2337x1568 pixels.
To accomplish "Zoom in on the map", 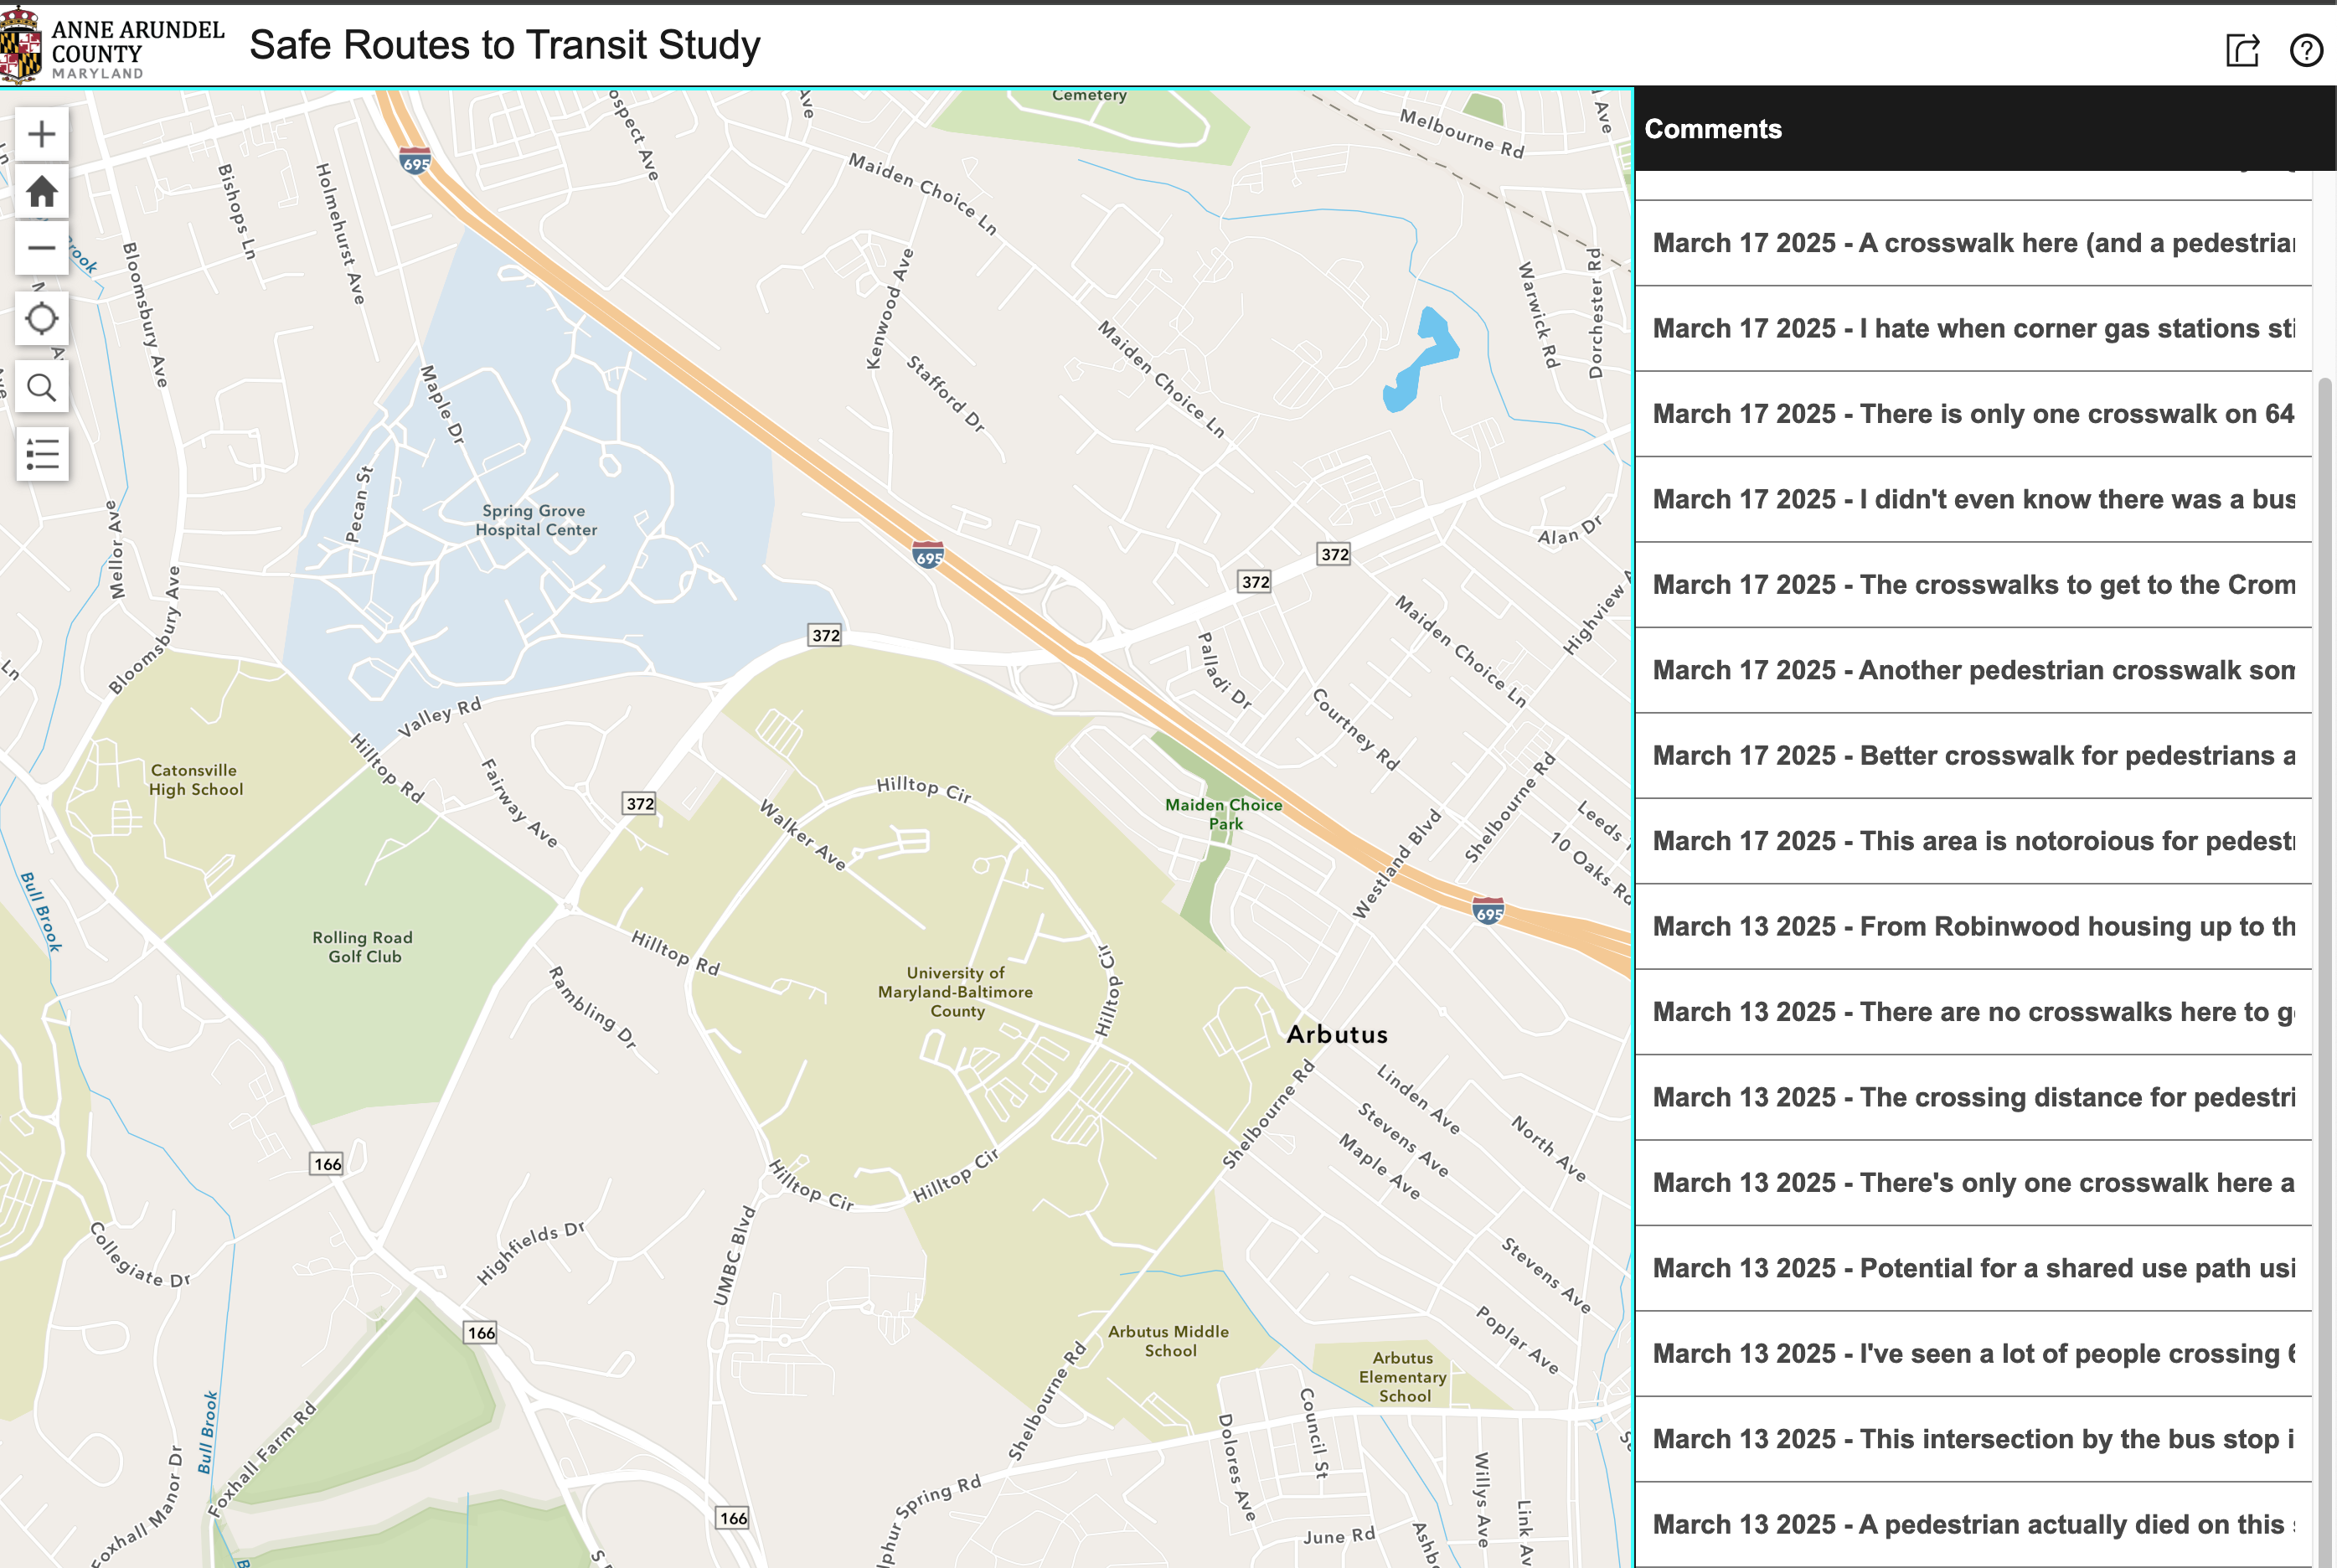I will [41, 134].
